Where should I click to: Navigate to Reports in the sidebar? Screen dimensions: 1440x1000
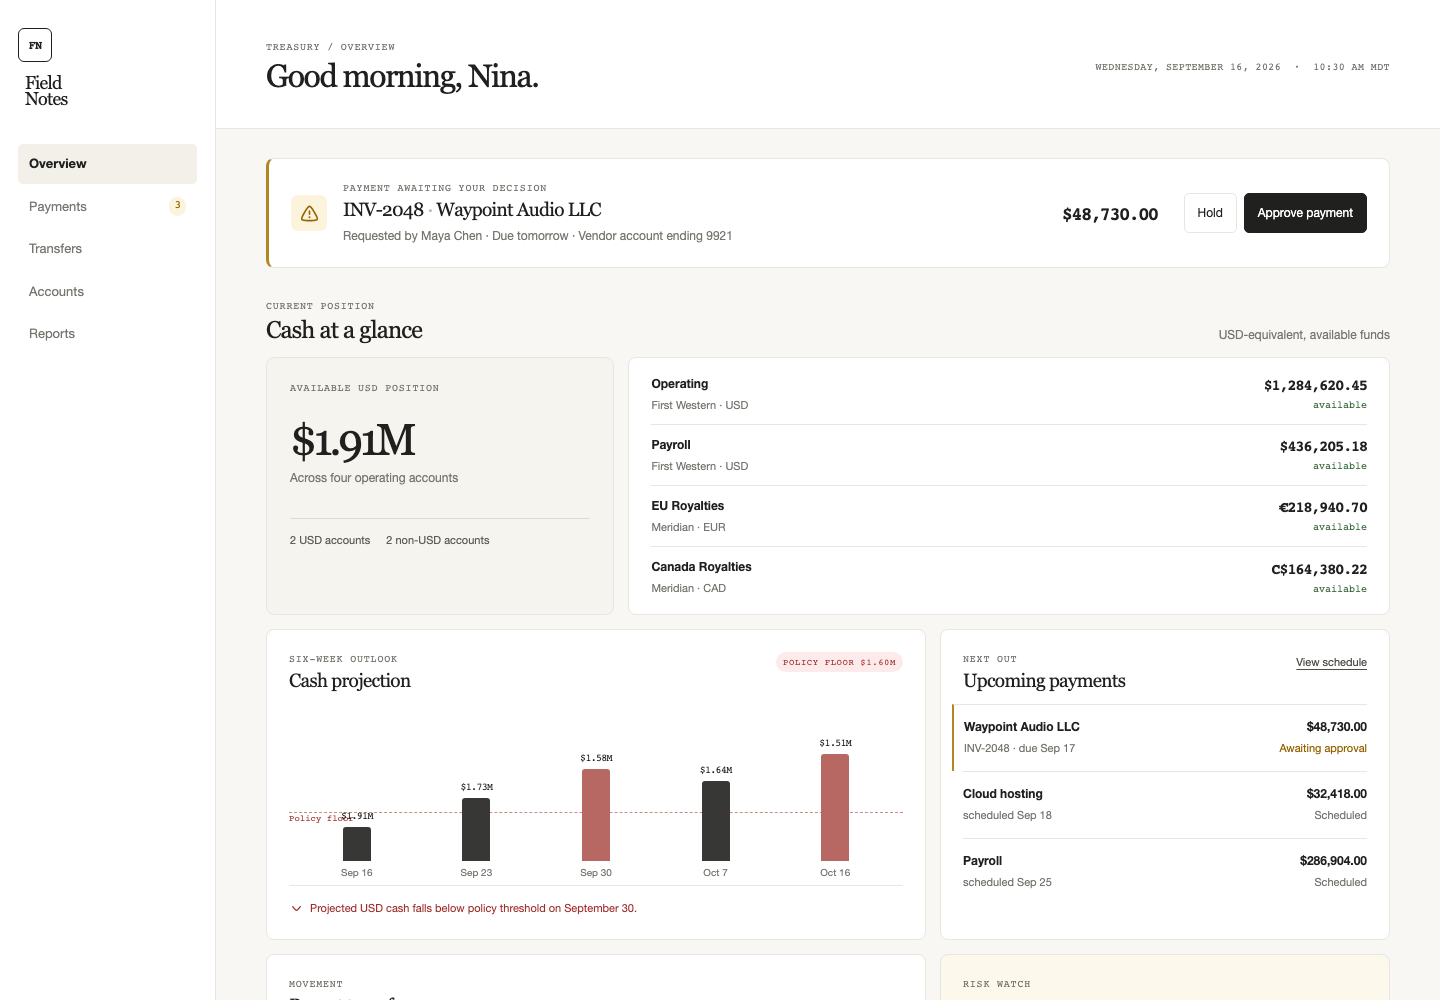107,334
